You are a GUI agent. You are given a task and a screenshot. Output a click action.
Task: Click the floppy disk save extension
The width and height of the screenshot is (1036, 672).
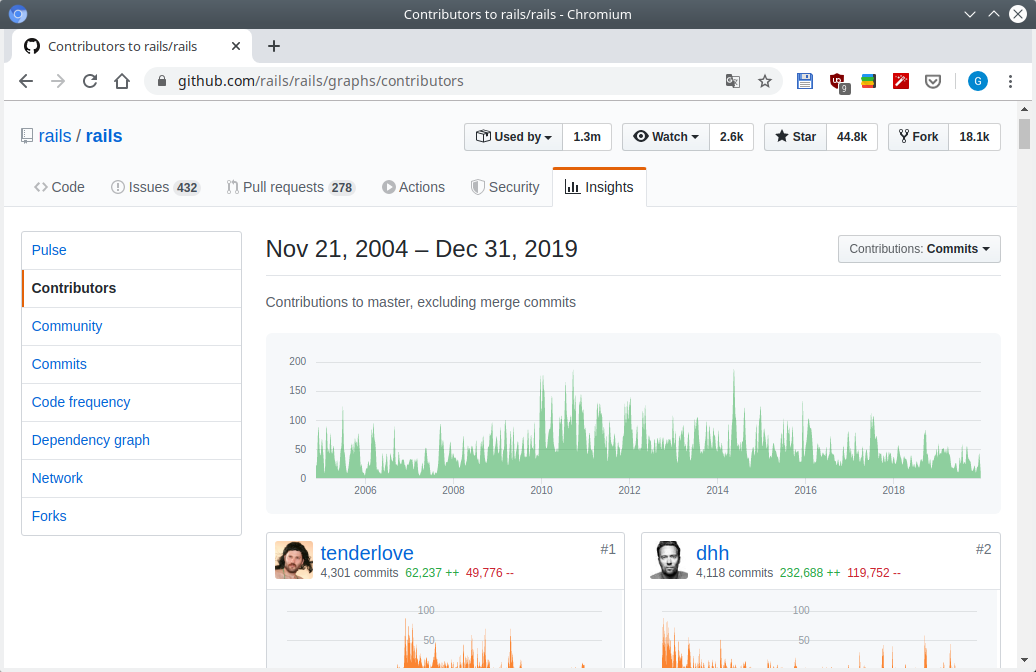(x=805, y=81)
